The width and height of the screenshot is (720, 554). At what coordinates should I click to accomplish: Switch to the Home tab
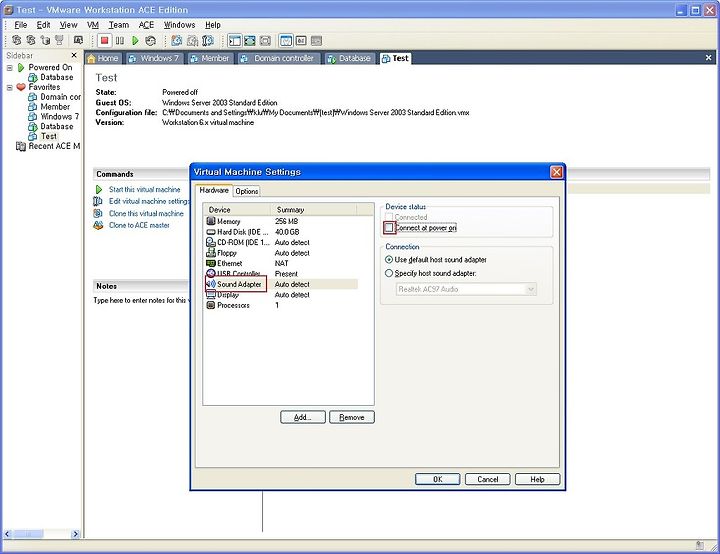(x=103, y=58)
